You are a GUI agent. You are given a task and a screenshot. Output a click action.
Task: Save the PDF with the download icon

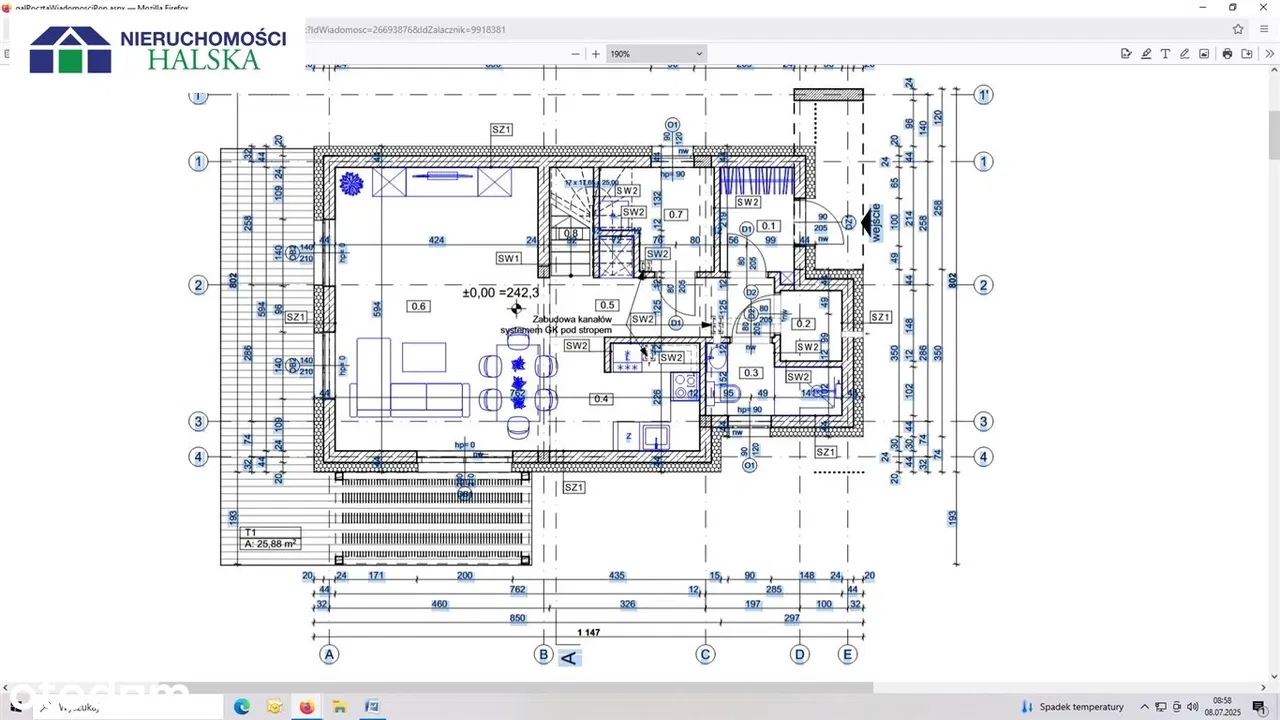[x=1245, y=54]
